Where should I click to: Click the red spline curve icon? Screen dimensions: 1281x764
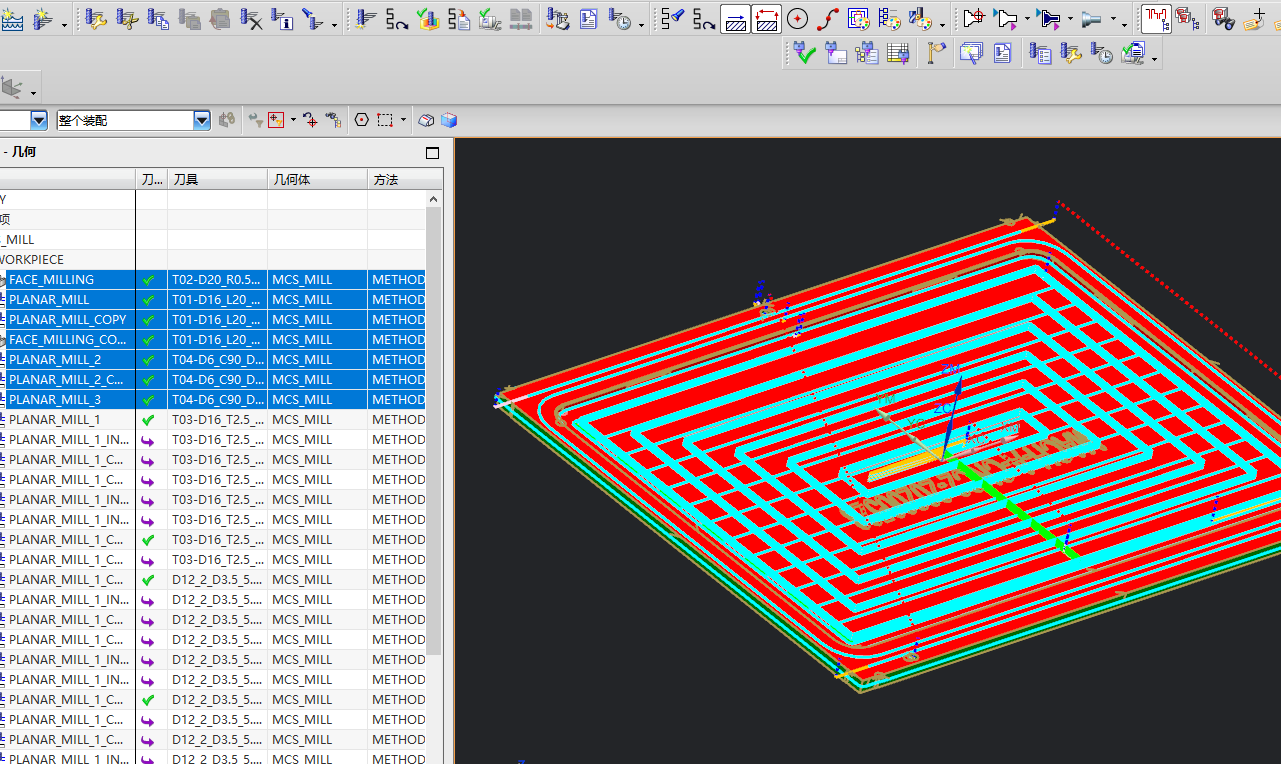tap(828, 19)
